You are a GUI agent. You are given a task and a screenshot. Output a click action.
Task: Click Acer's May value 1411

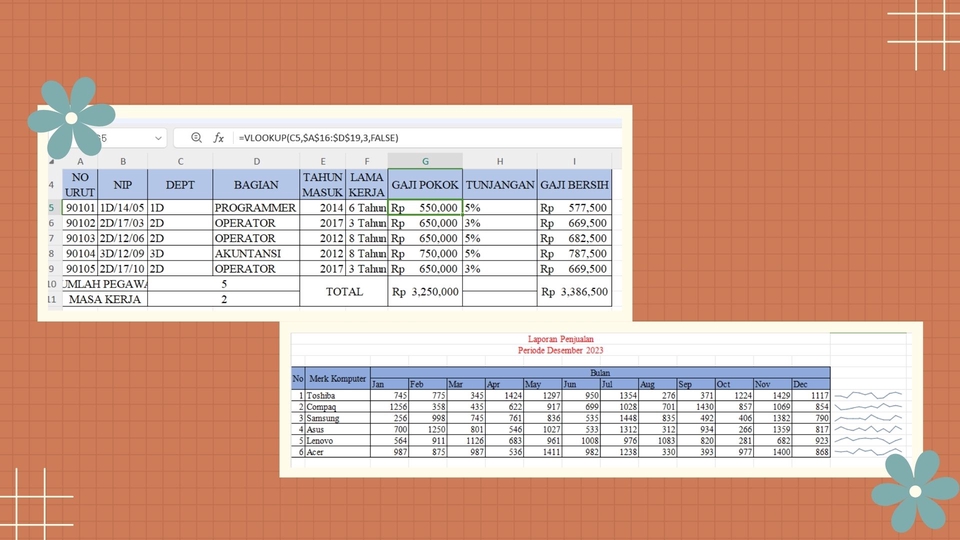(542, 452)
